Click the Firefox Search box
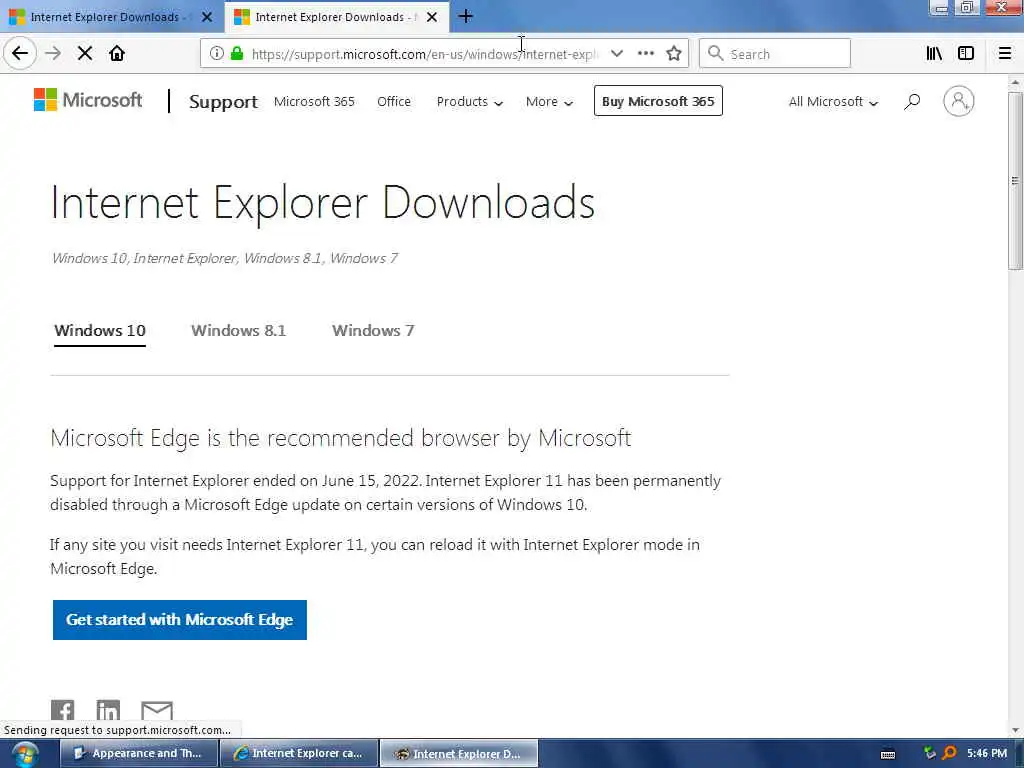1024x768 pixels. coord(775,54)
